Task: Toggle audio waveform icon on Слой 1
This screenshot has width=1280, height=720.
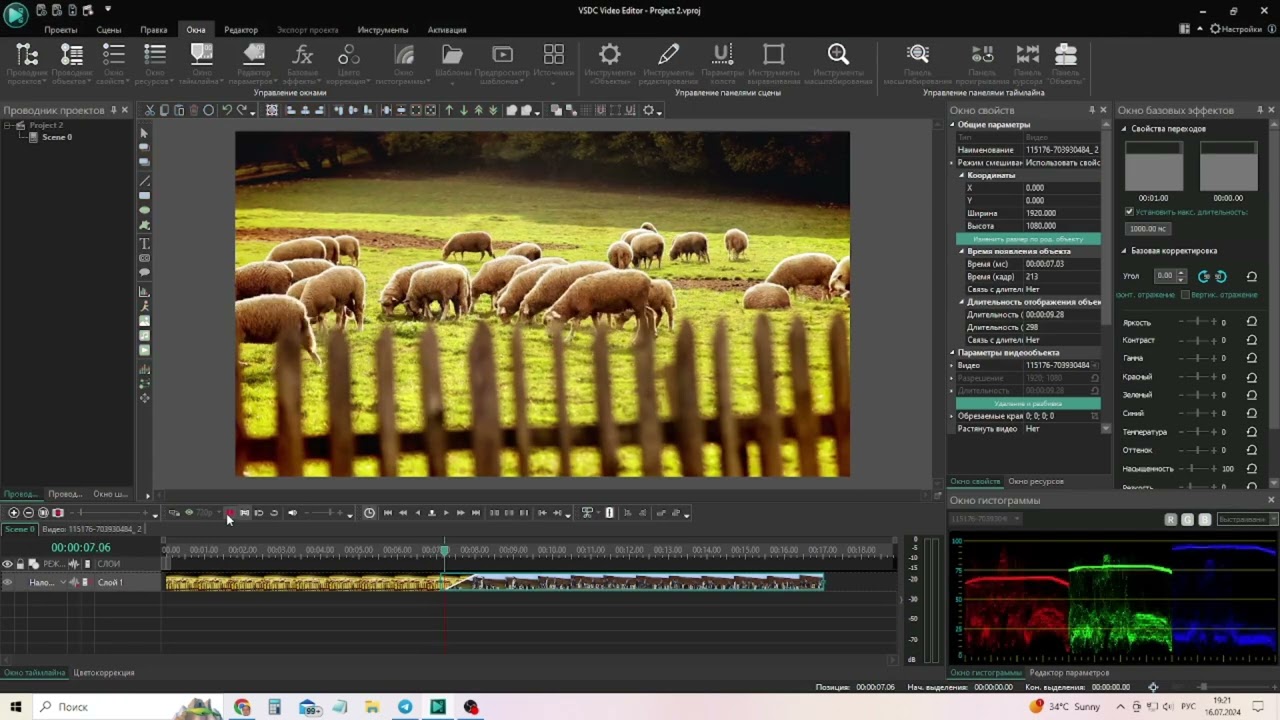Action: pyautogui.click(x=73, y=582)
